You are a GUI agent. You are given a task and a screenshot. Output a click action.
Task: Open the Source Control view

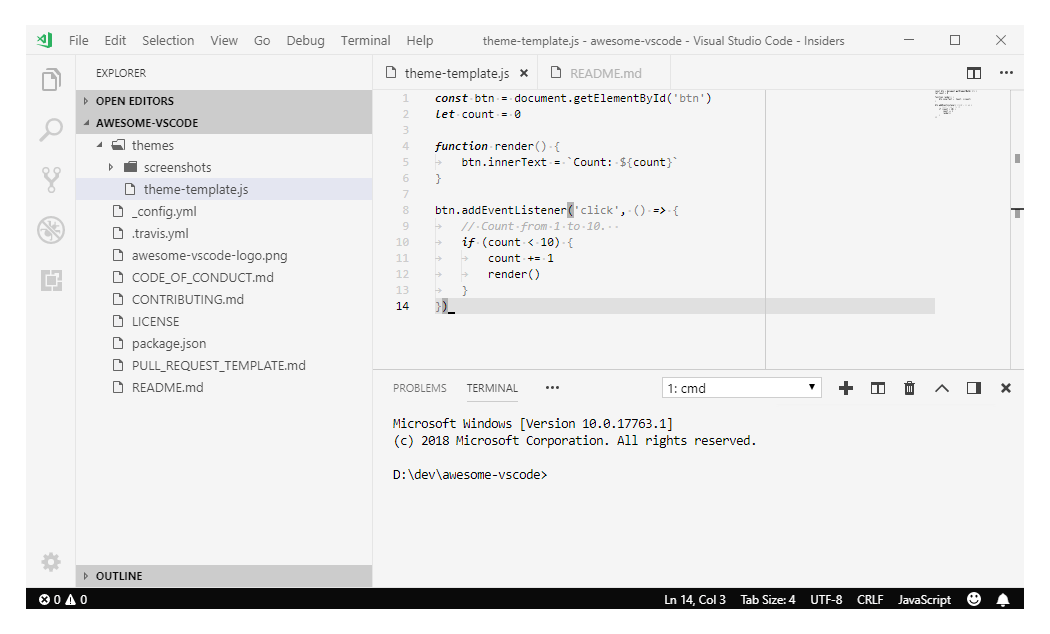50,180
